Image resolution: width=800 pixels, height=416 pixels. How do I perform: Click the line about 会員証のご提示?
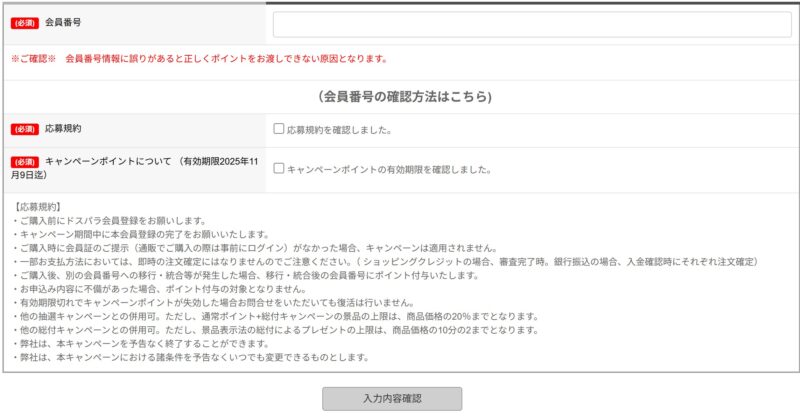(x=255, y=249)
